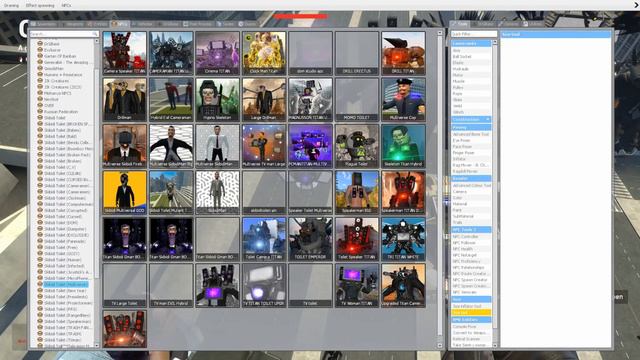Select the Face Poser tool
The height and width of the screenshot is (360, 640).
pyautogui.click(x=471, y=146)
